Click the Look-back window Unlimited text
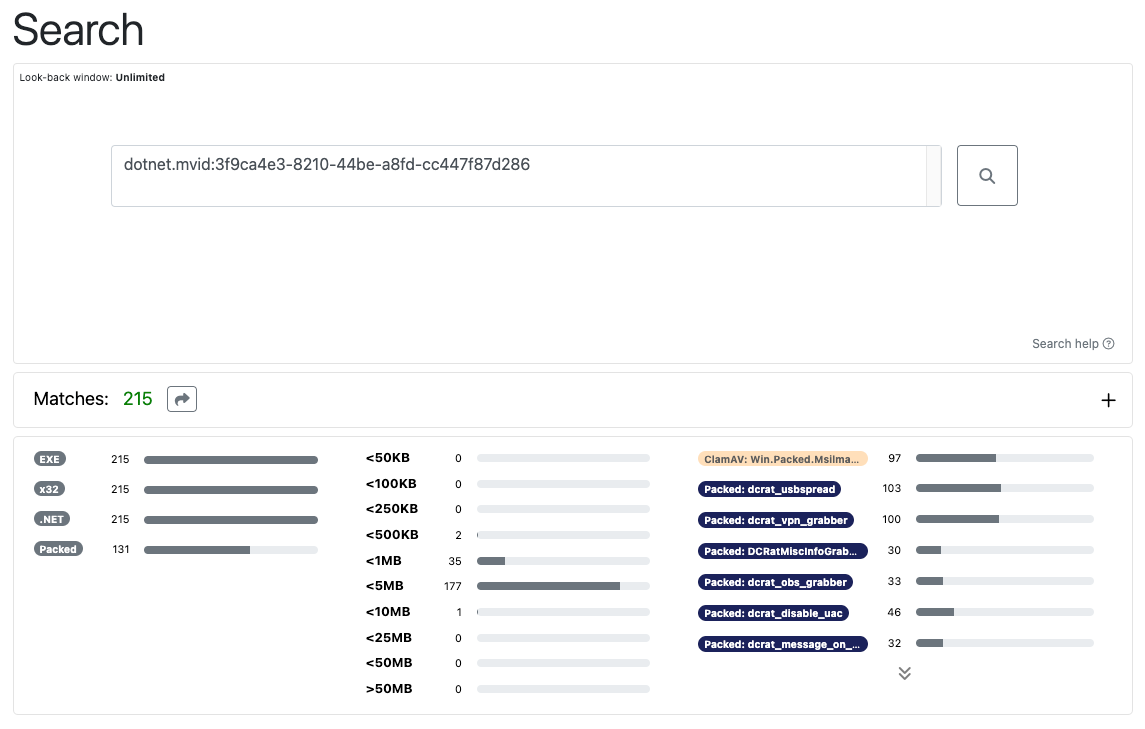 coord(92,77)
